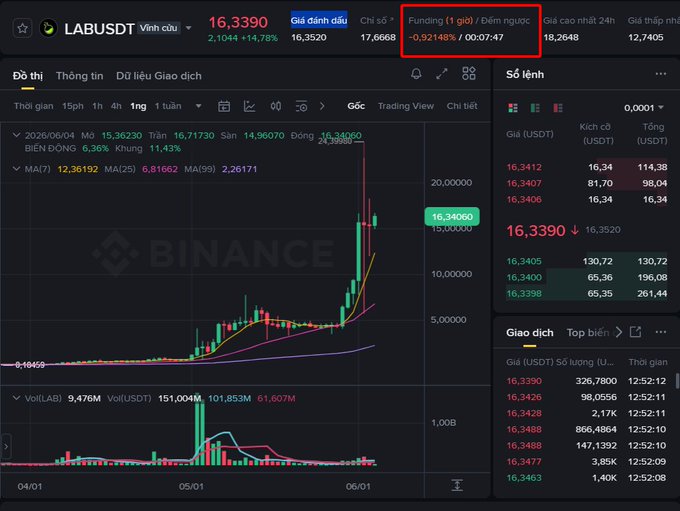Open the chart indicators icon
Image resolution: width=680 pixels, height=511 pixels.
pyautogui.click(x=249, y=106)
